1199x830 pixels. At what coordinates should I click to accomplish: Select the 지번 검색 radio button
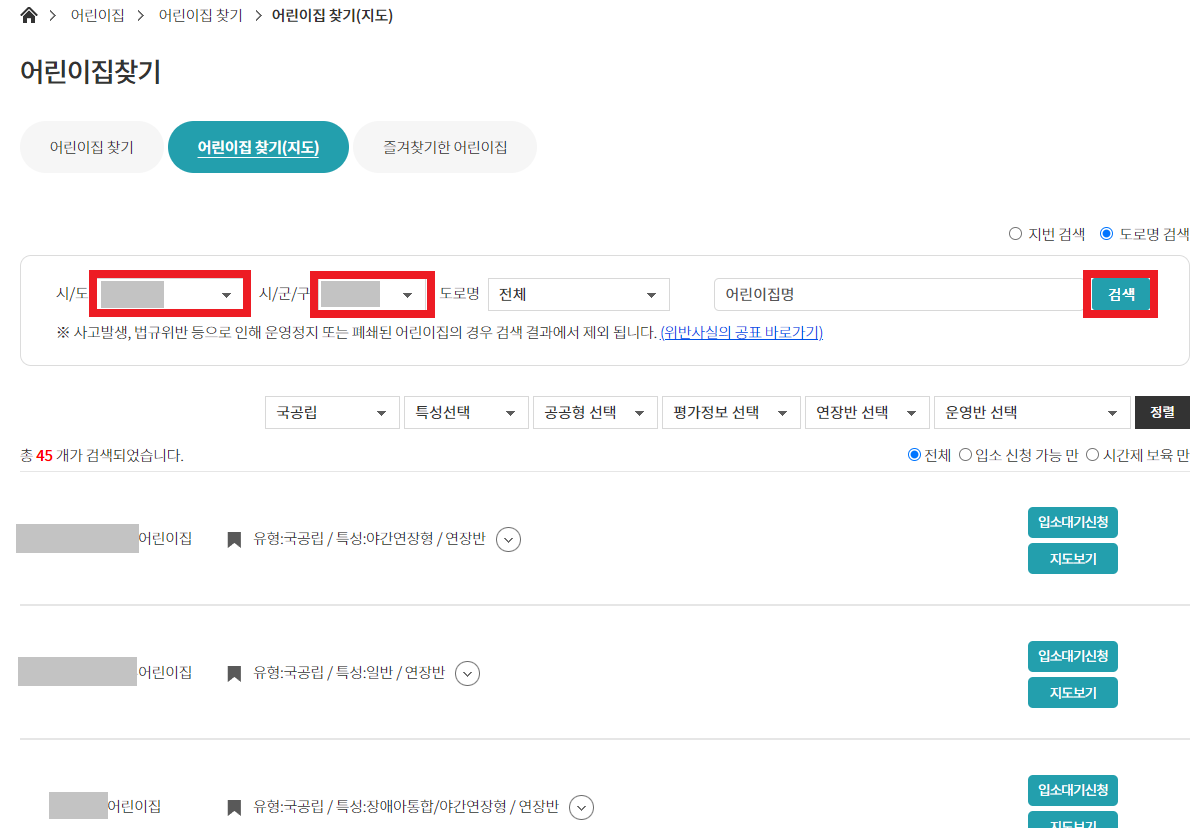1014,233
